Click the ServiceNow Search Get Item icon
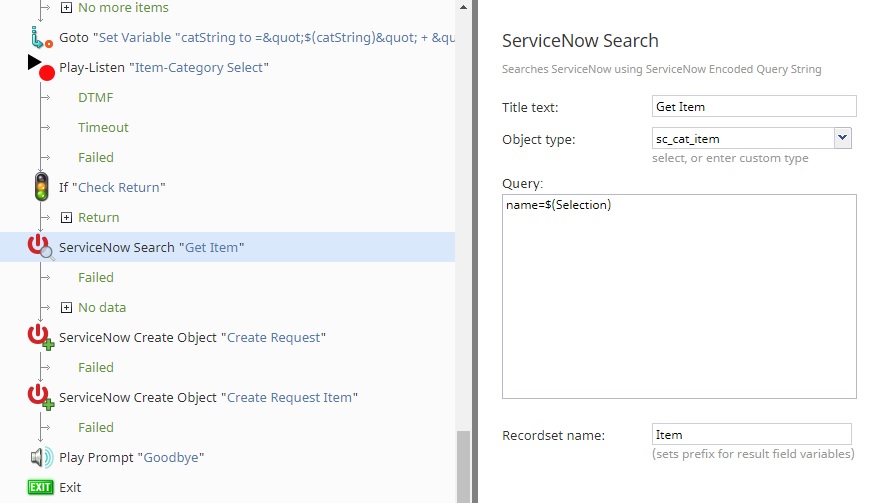 coord(41,247)
